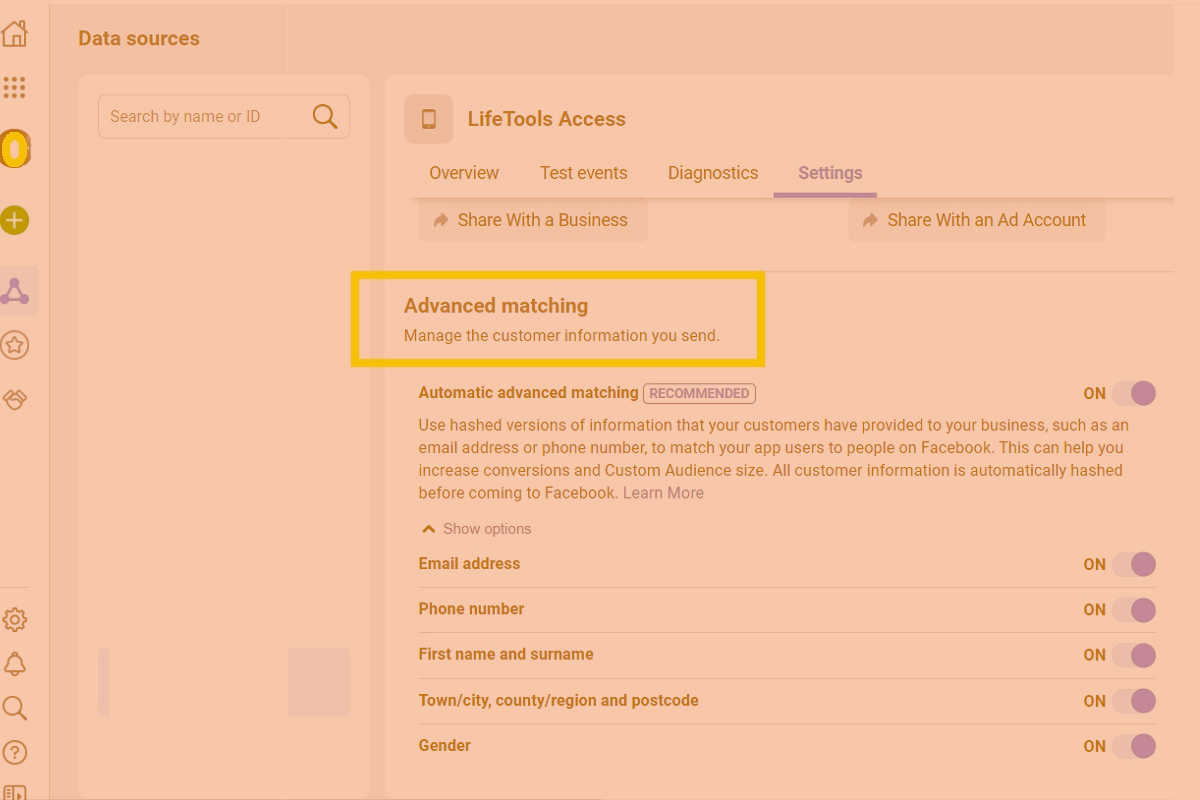This screenshot has width=1200, height=800.
Task: Click Share With an Ad Account button
Action: pos(977,220)
